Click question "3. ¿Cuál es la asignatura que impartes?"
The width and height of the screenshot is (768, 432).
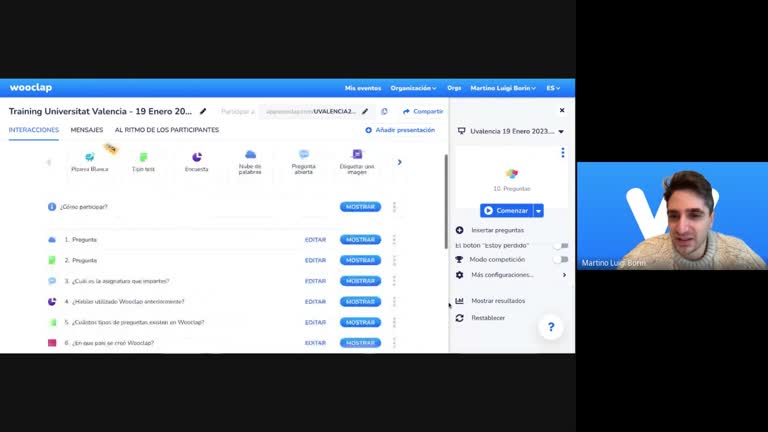tap(117, 281)
